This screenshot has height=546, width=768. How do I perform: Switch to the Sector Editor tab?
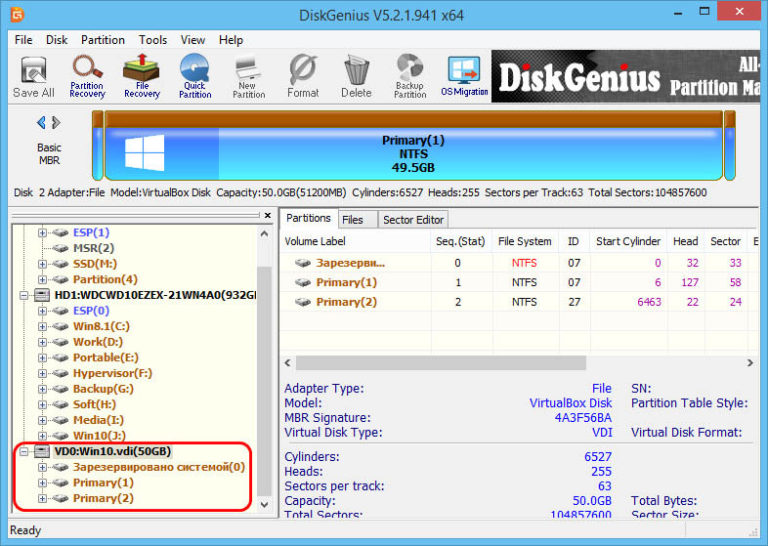(413, 219)
